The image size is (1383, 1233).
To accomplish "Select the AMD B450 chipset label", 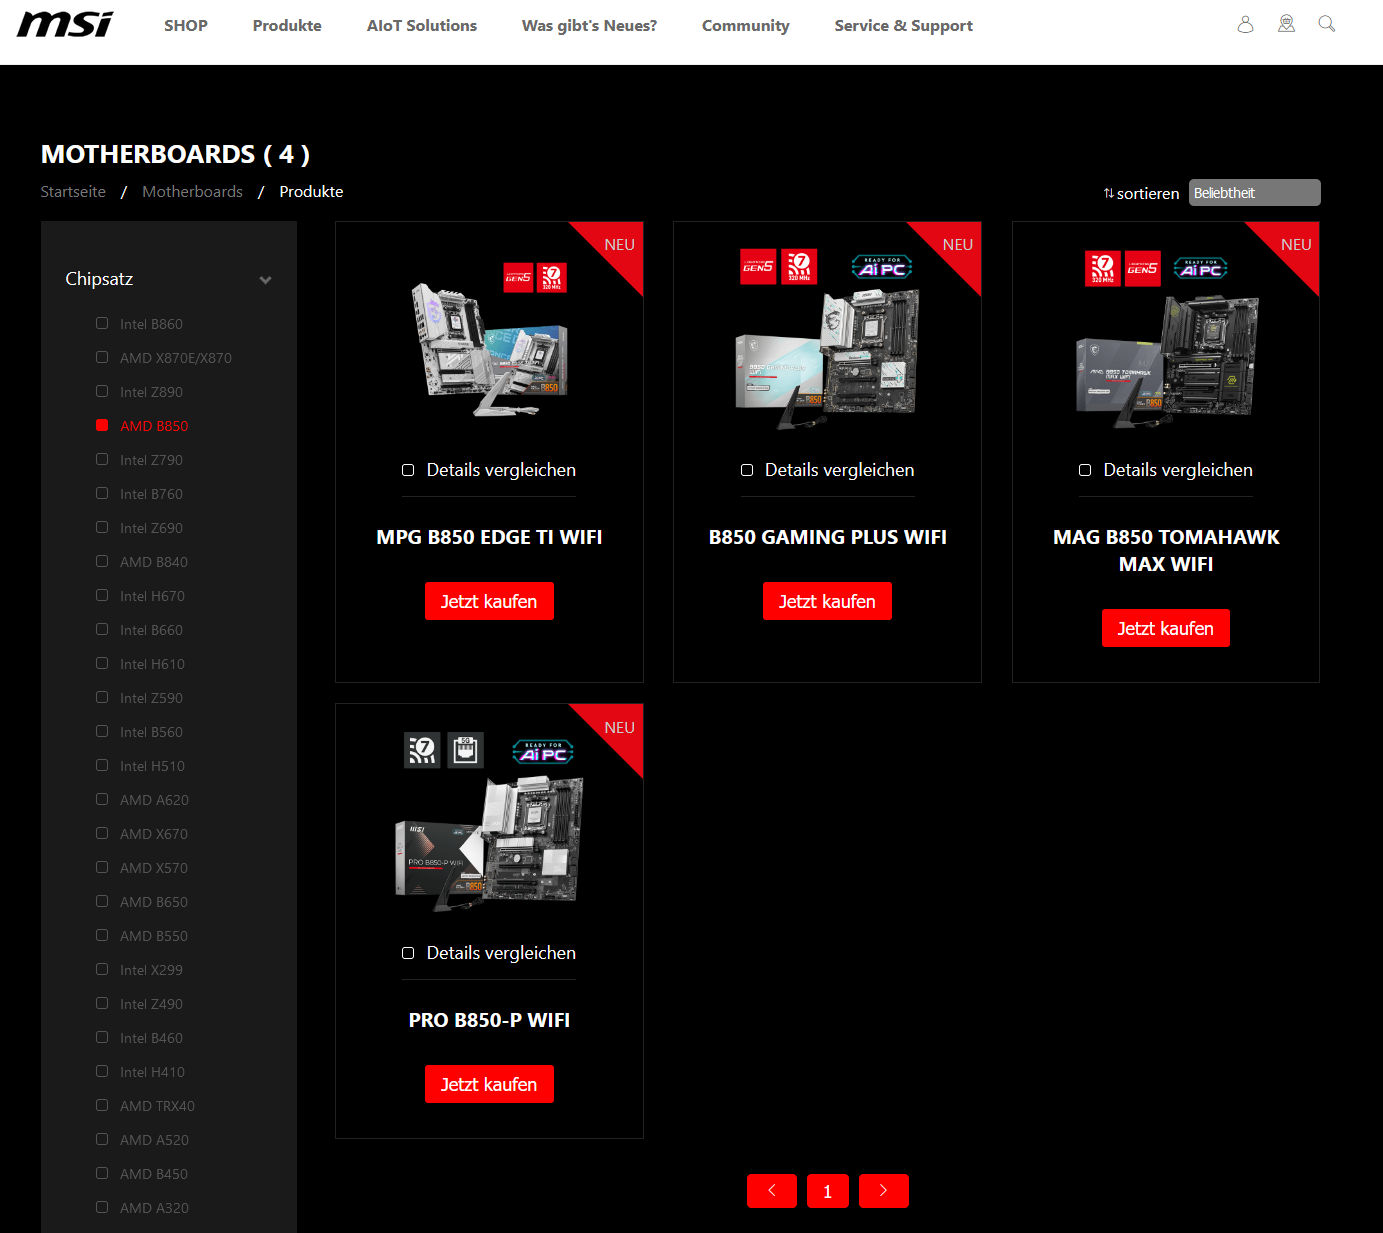I will (x=154, y=1174).
